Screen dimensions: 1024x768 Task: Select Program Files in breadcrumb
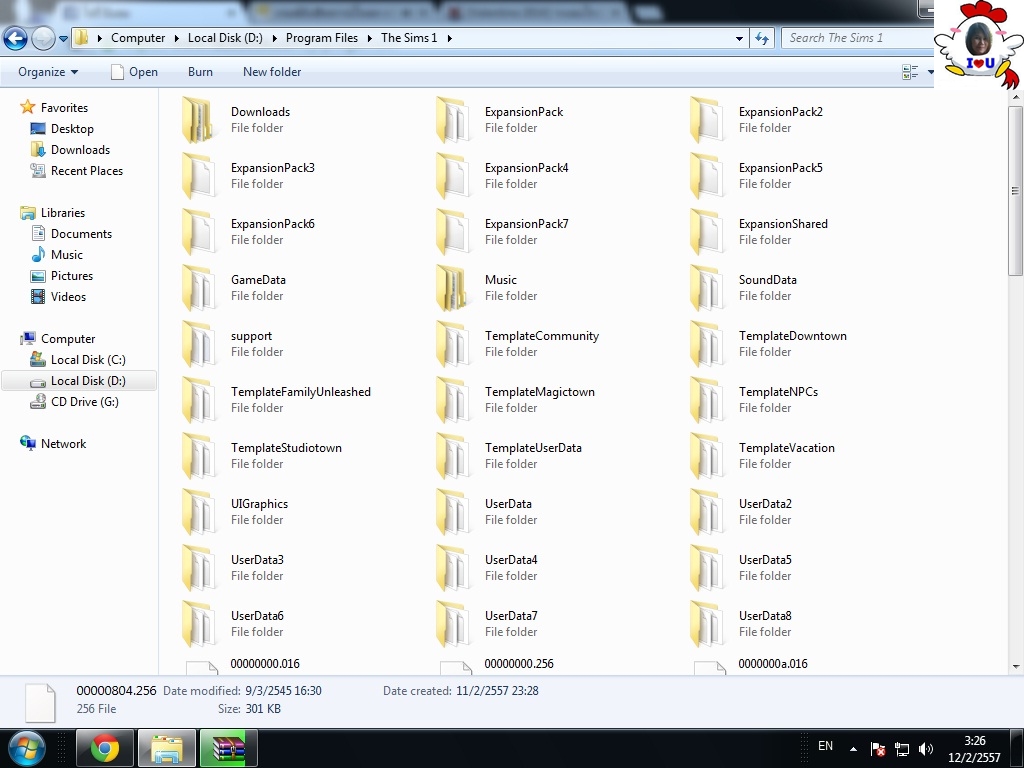tap(322, 38)
